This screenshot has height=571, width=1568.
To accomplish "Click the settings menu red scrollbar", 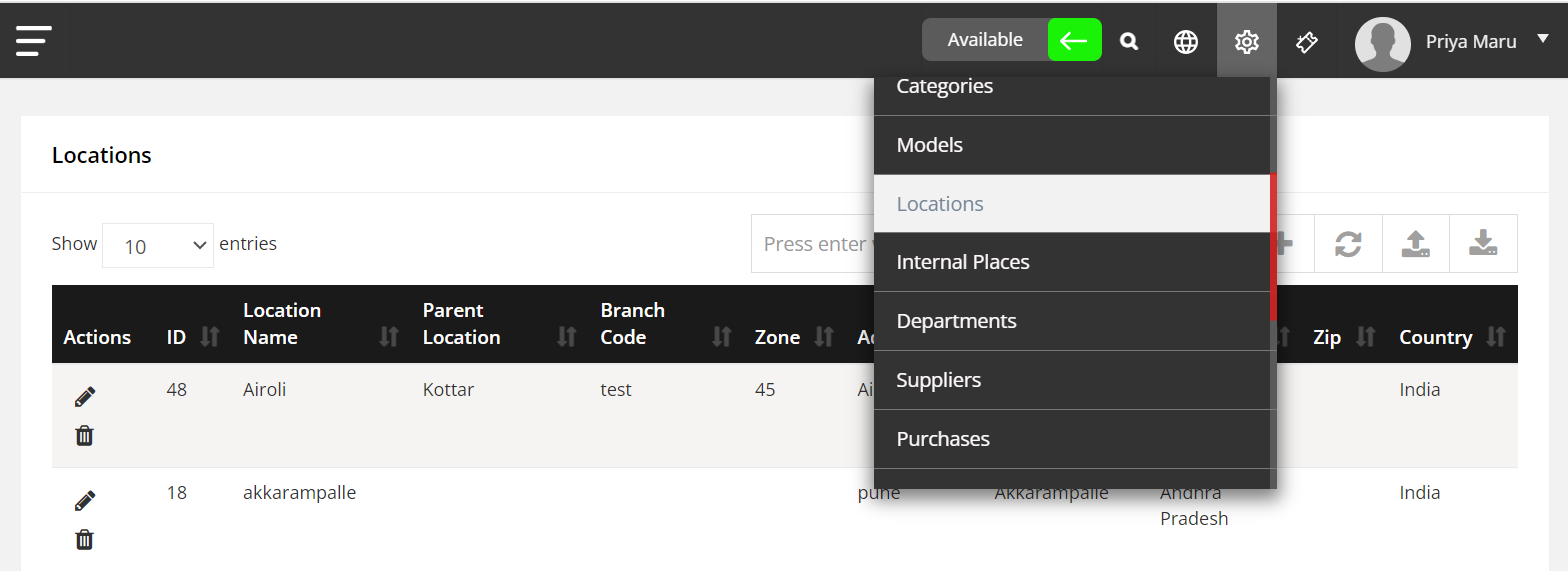I will pos(1273,247).
